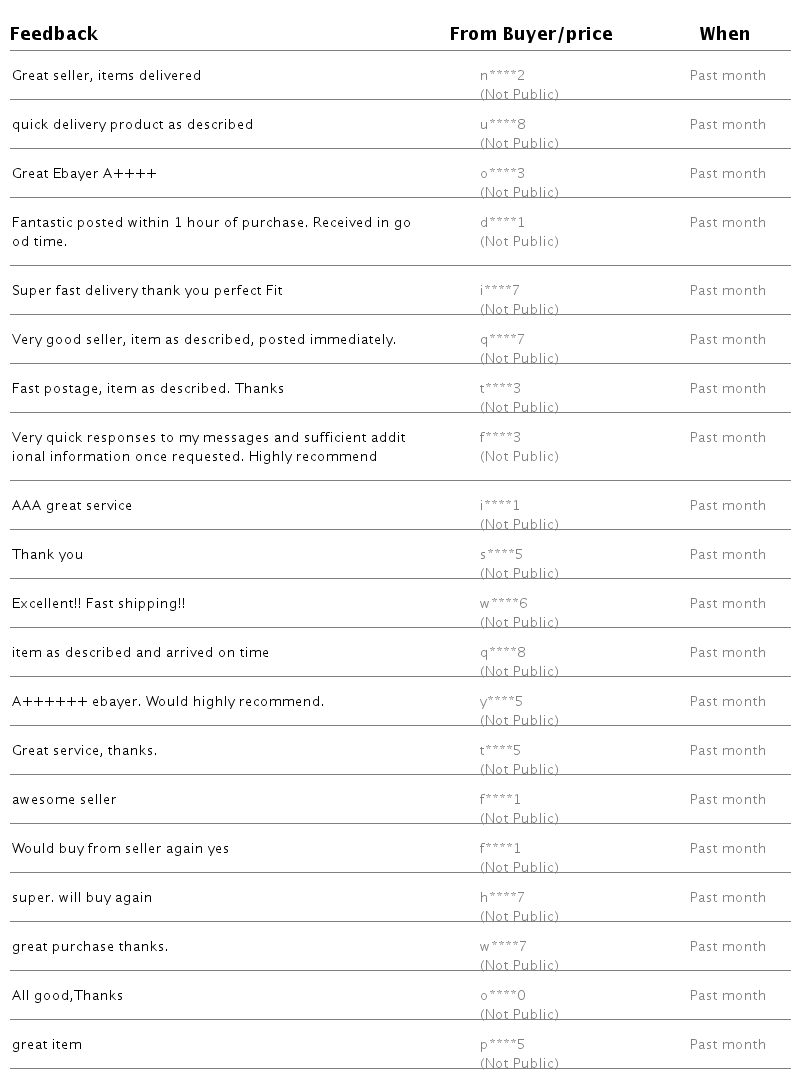Click the 'AAA great service' feedback comment
This screenshot has width=800, height=1088.
(72, 505)
